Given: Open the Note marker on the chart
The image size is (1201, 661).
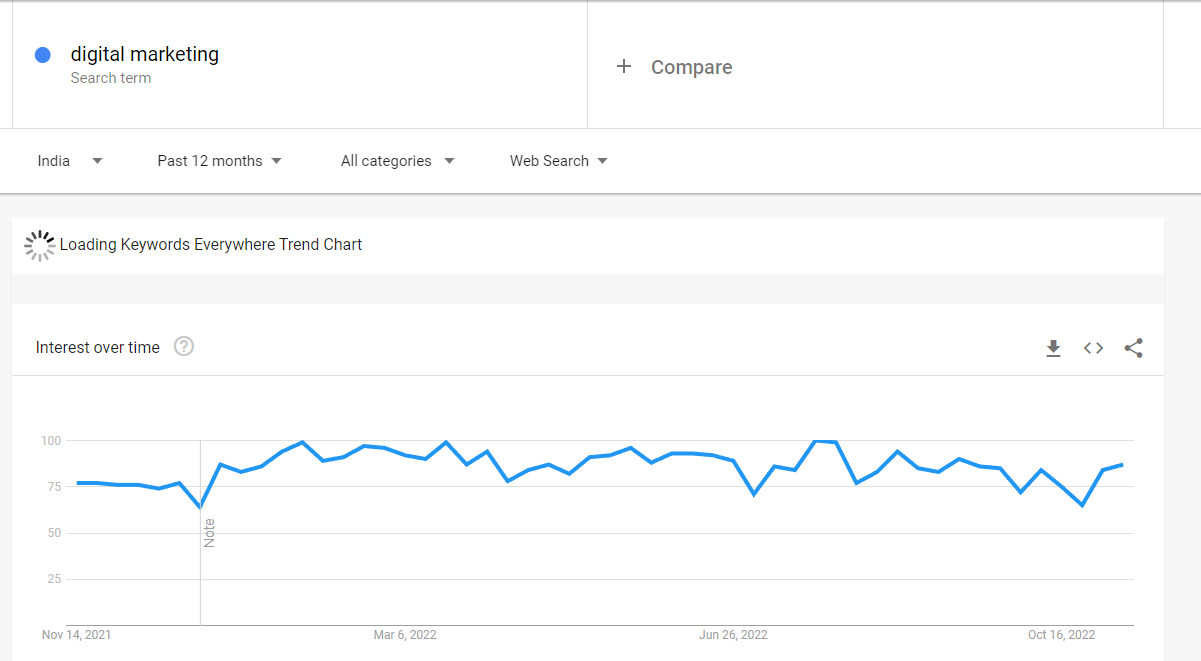Looking at the screenshot, I should pos(209,533).
